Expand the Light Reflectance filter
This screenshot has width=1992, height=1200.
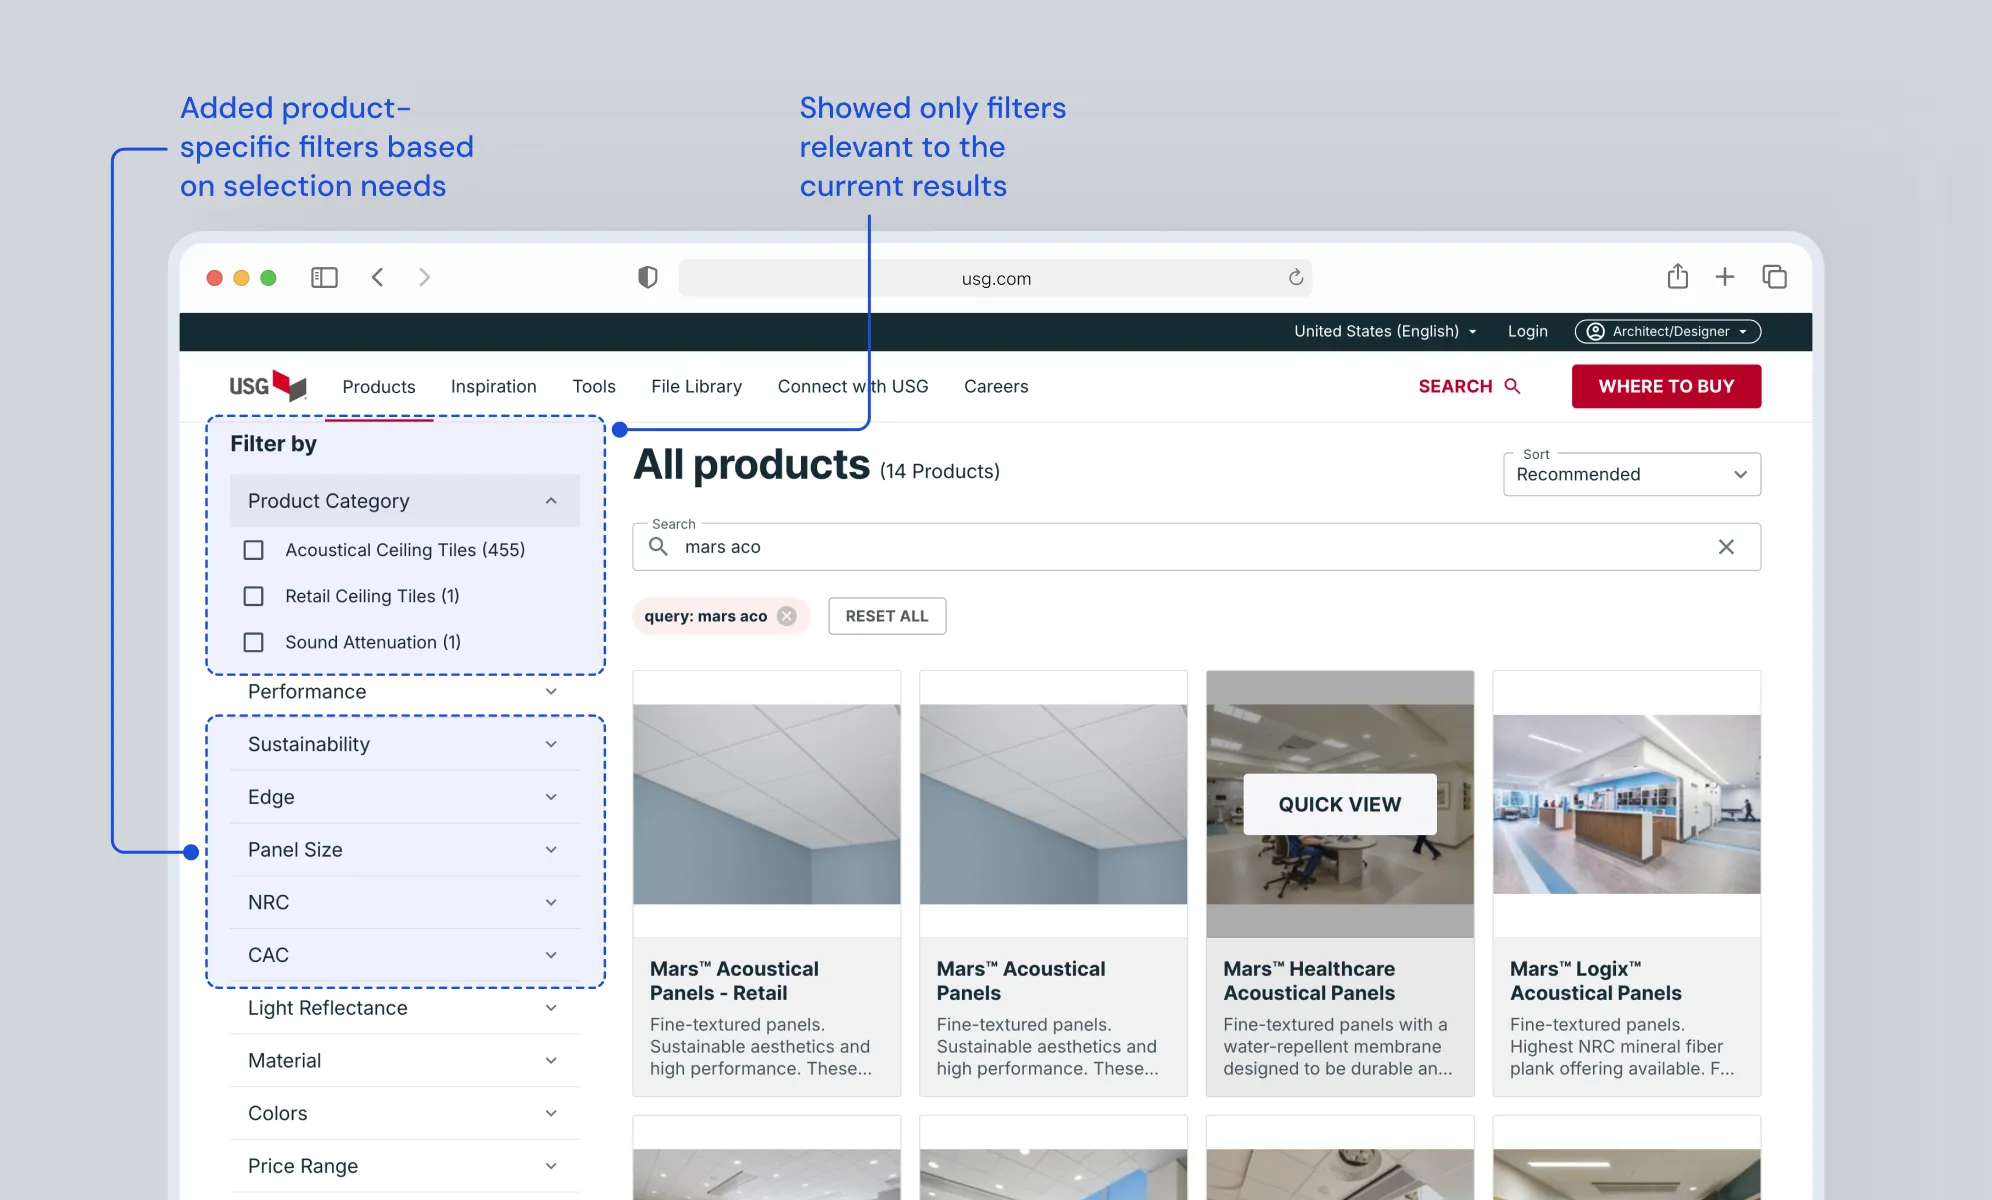click(x=404, y=1008)
